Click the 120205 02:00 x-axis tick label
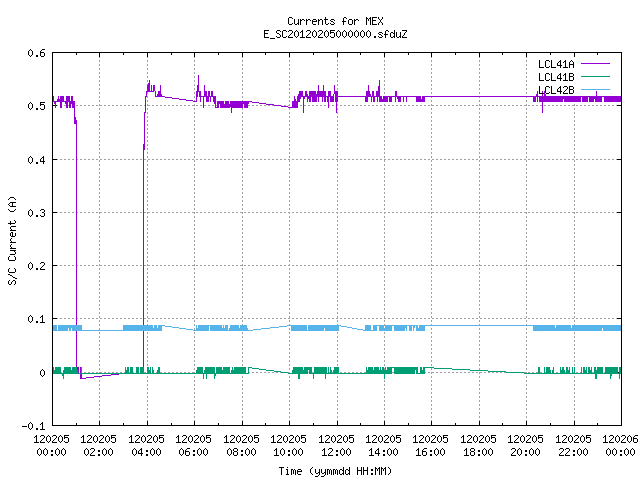Screen dimensions: 640x480 click(98, 446)
